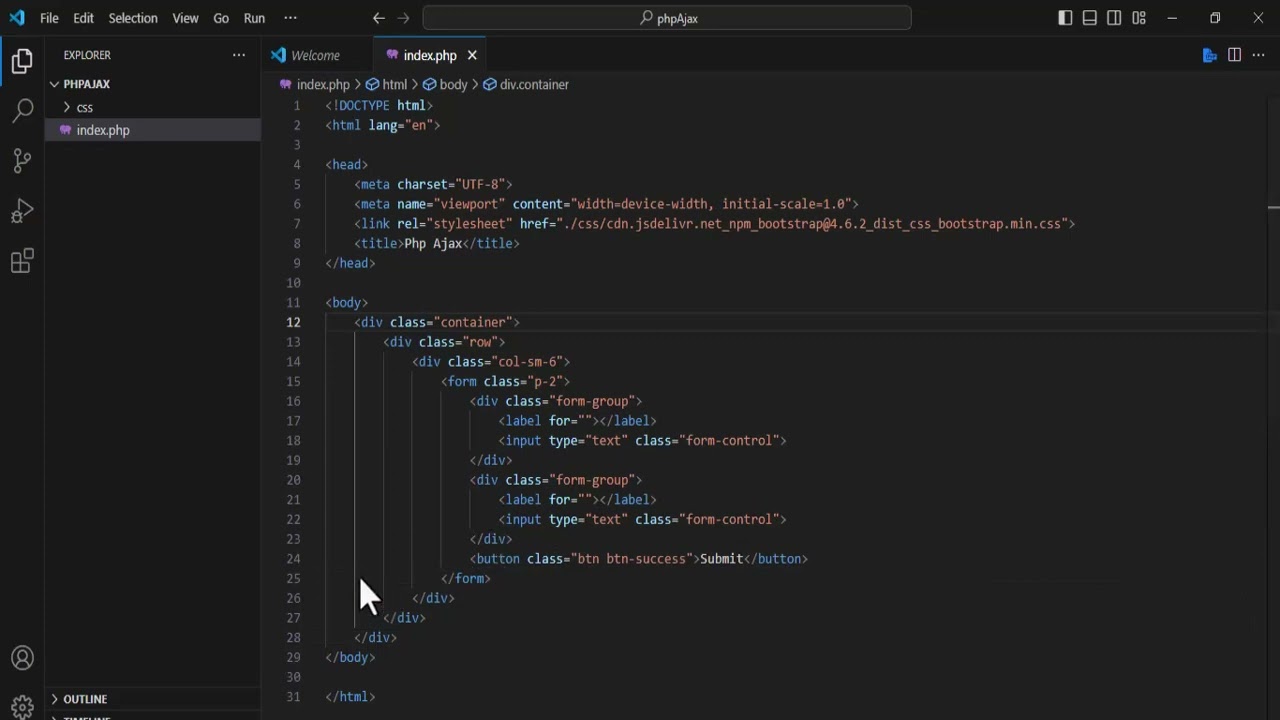
Task: Click the phpAjax command center search box
Action: point(667,18)
